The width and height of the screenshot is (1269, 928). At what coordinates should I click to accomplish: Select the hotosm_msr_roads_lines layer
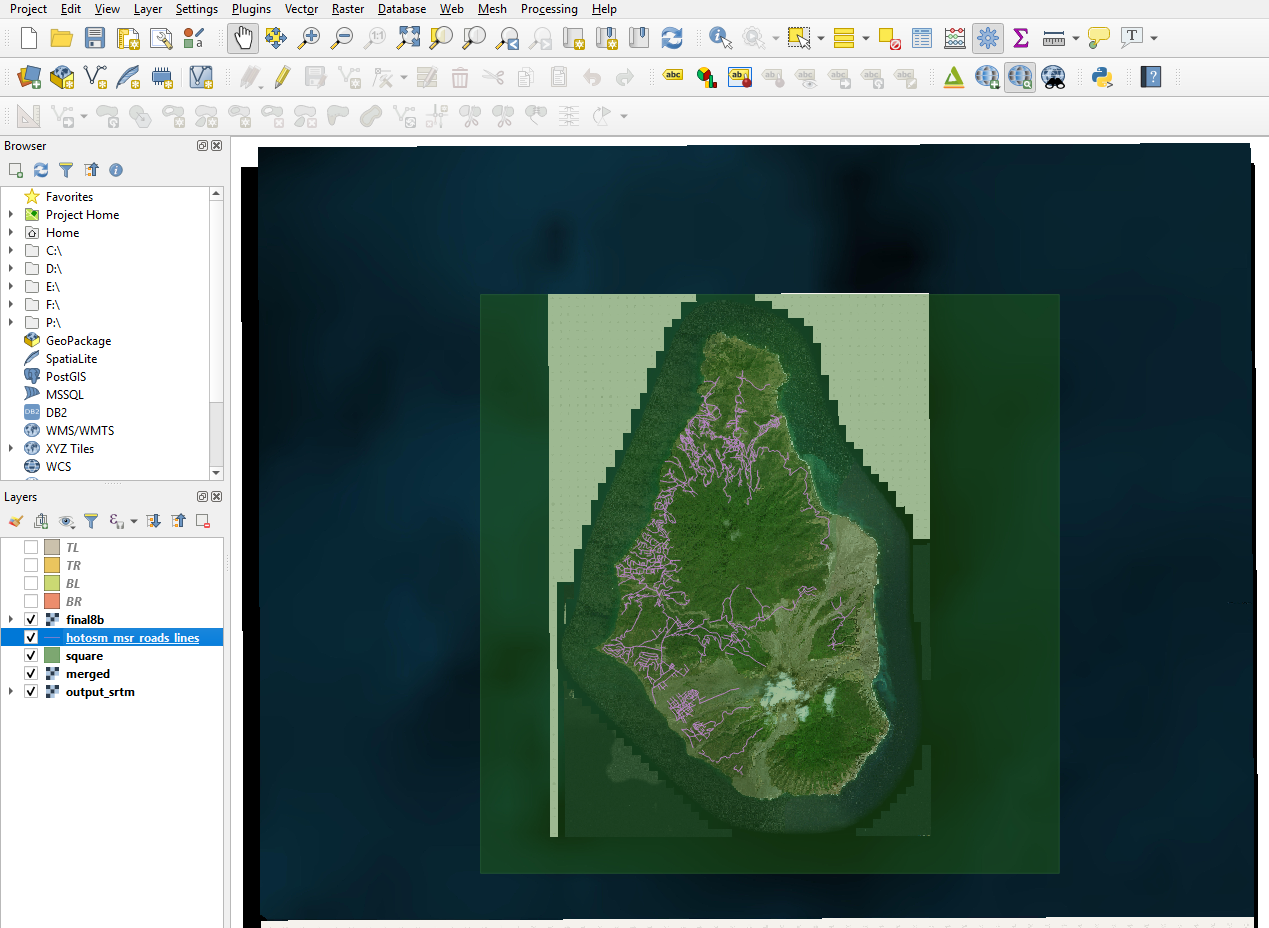pyautogui.click(x=132, y=638)
